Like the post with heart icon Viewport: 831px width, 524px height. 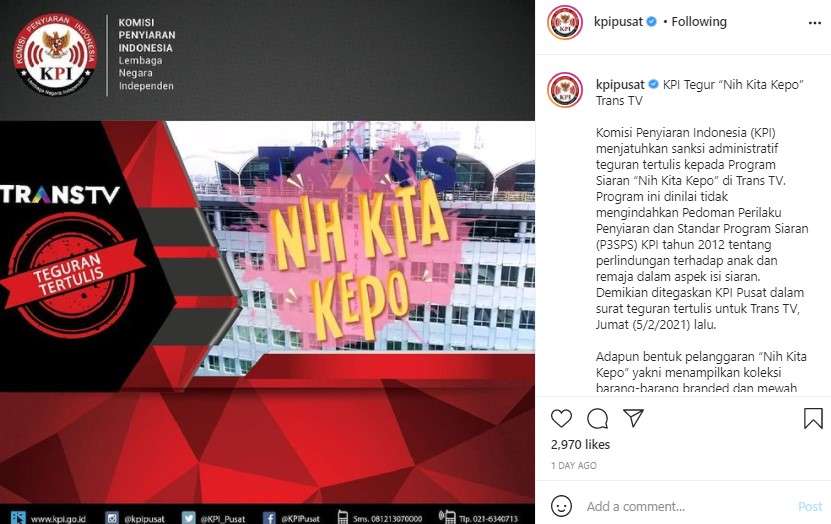pos(561,419)
